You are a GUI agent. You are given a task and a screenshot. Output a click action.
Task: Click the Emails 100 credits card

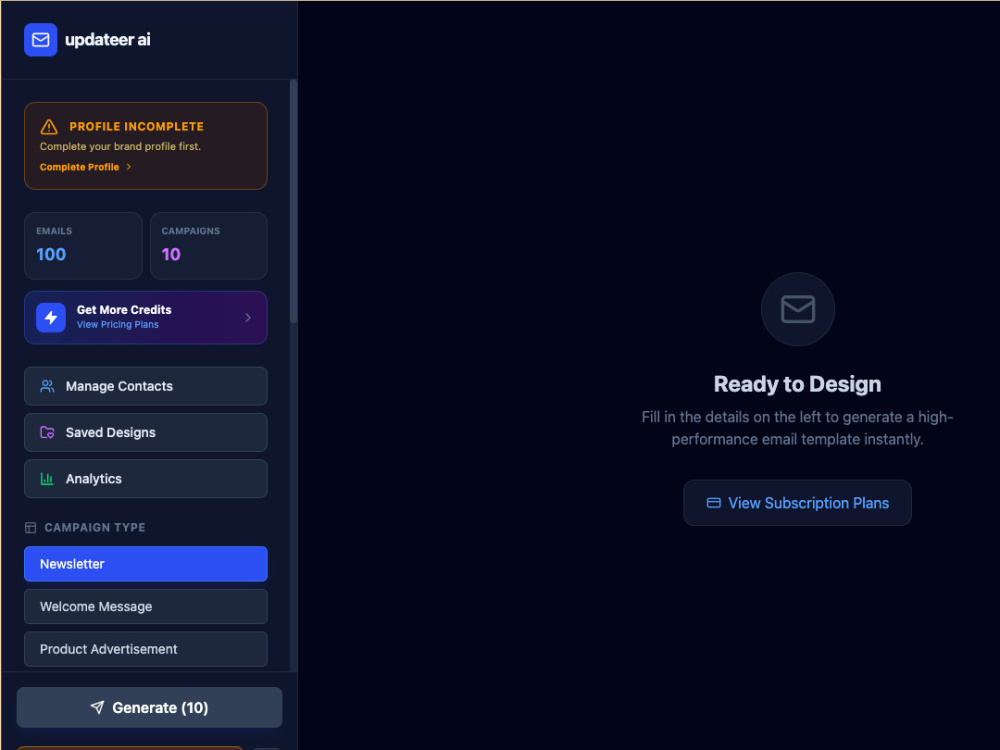pos(84,246)
